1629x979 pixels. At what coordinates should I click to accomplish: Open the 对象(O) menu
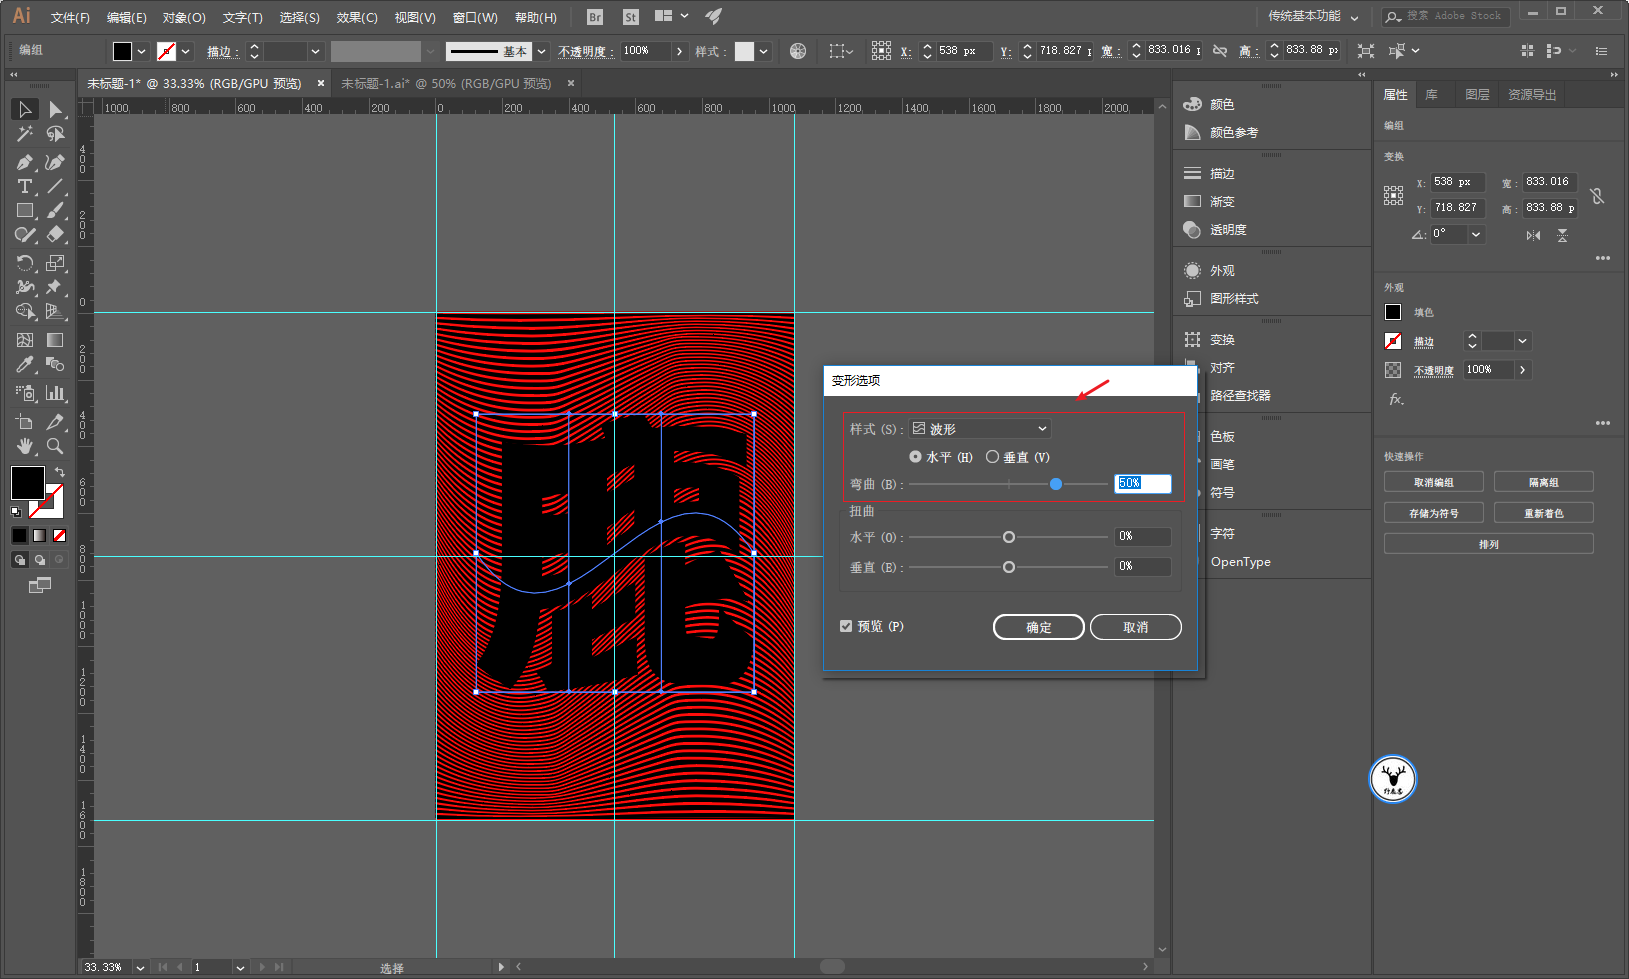(184, 17)
